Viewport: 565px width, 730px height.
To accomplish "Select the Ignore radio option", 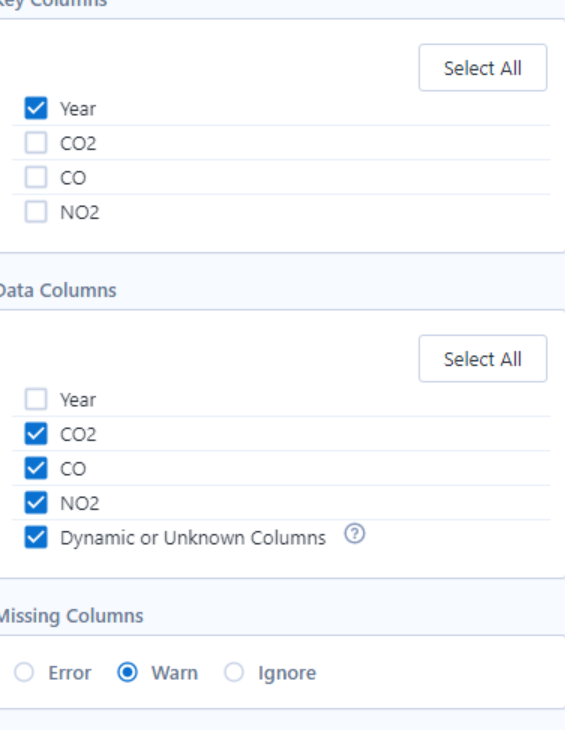I will pos(234,672).
